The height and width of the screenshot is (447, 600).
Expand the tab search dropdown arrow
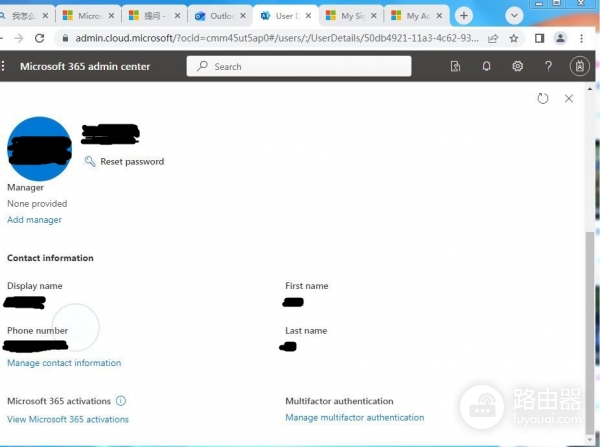514,16
